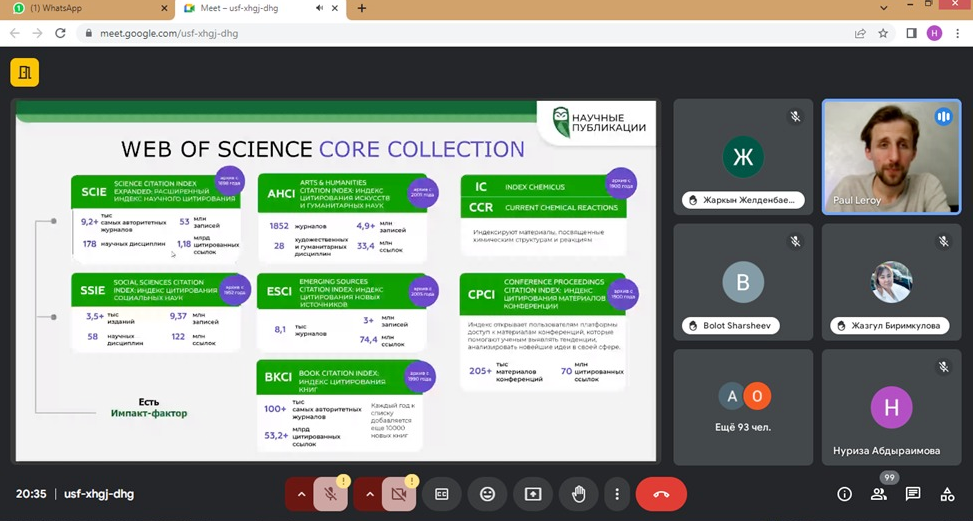Click the site lock icon
Image resolution: width=973 pixels, height=521 pixels.
[89, 33]
